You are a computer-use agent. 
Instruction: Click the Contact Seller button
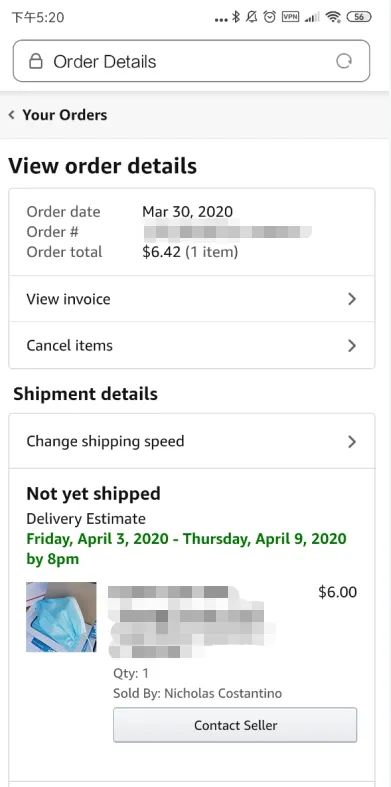coord(235,725)
